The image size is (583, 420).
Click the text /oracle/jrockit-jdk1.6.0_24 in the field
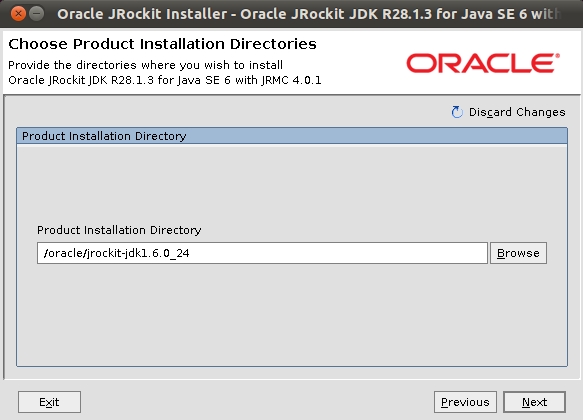(x=116, y=253)
